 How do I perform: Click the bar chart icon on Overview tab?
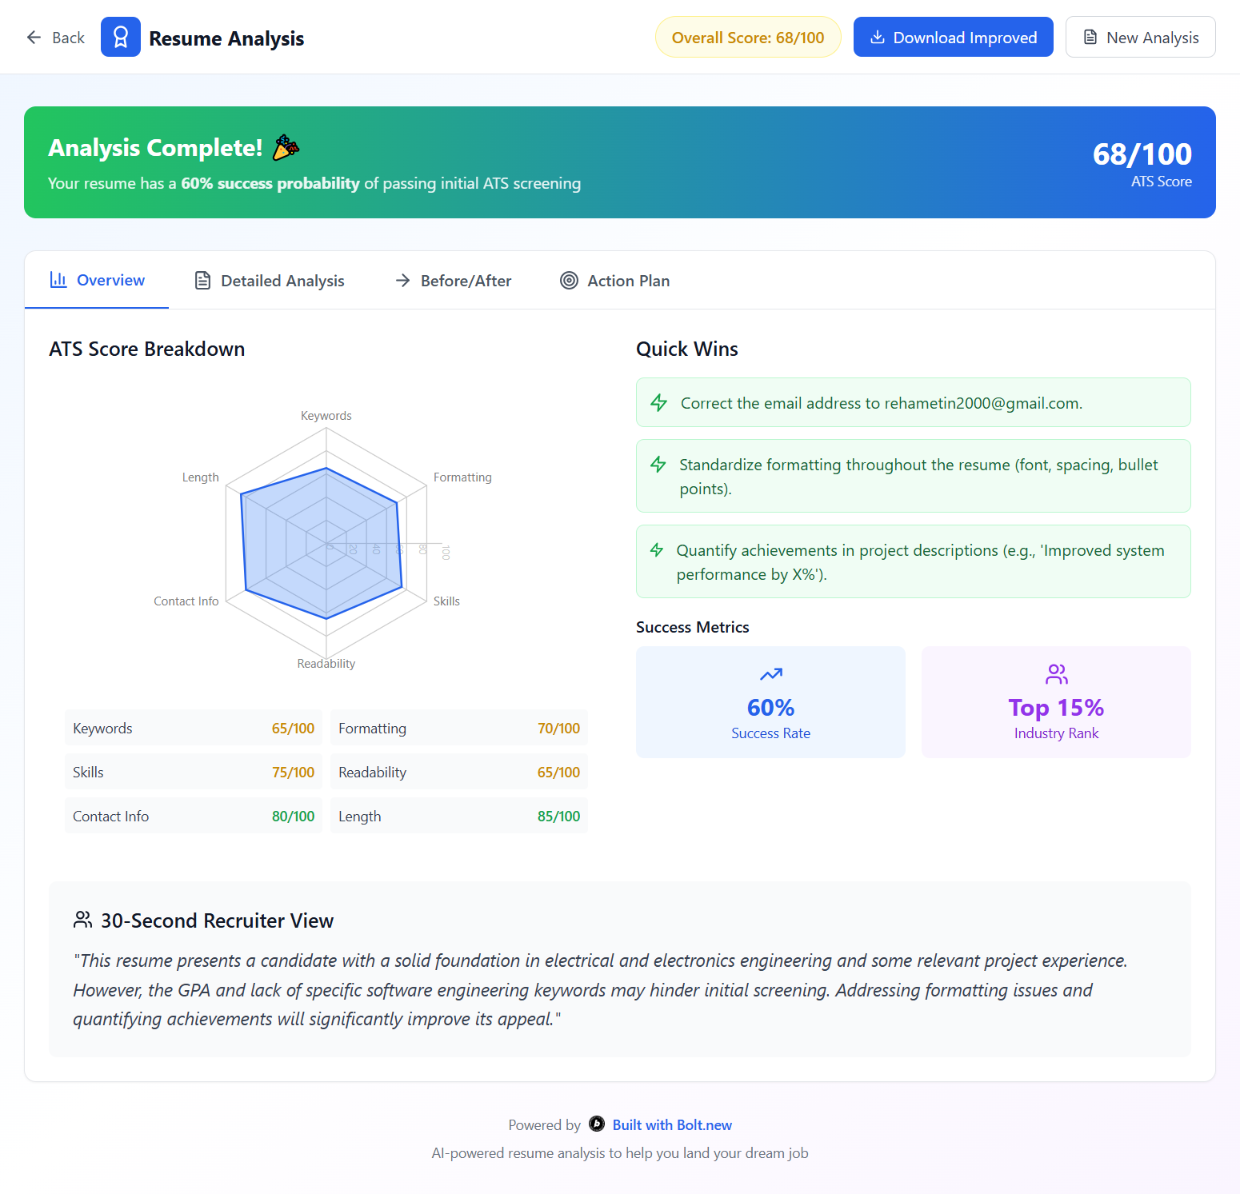tap(58, 280)
